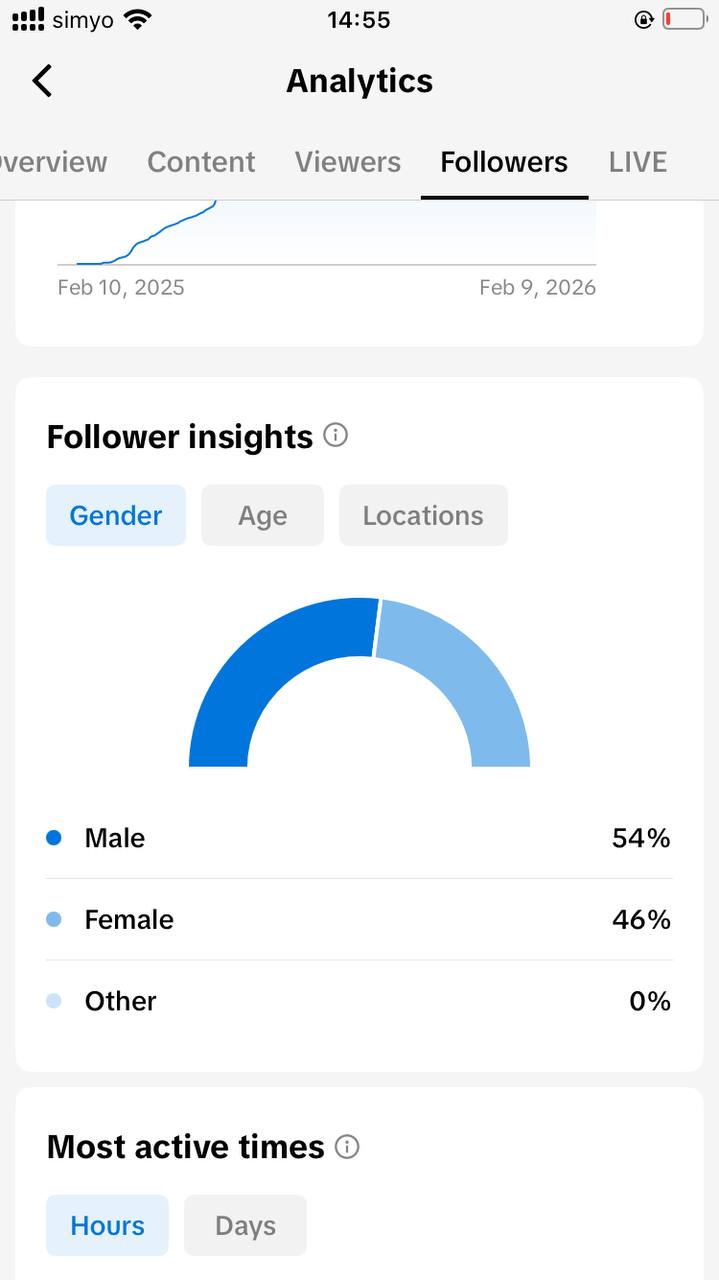Tap the Female light blue legend dot
Image resolution: width=719 pixels, height=1280 pixels.
[54, 919]
